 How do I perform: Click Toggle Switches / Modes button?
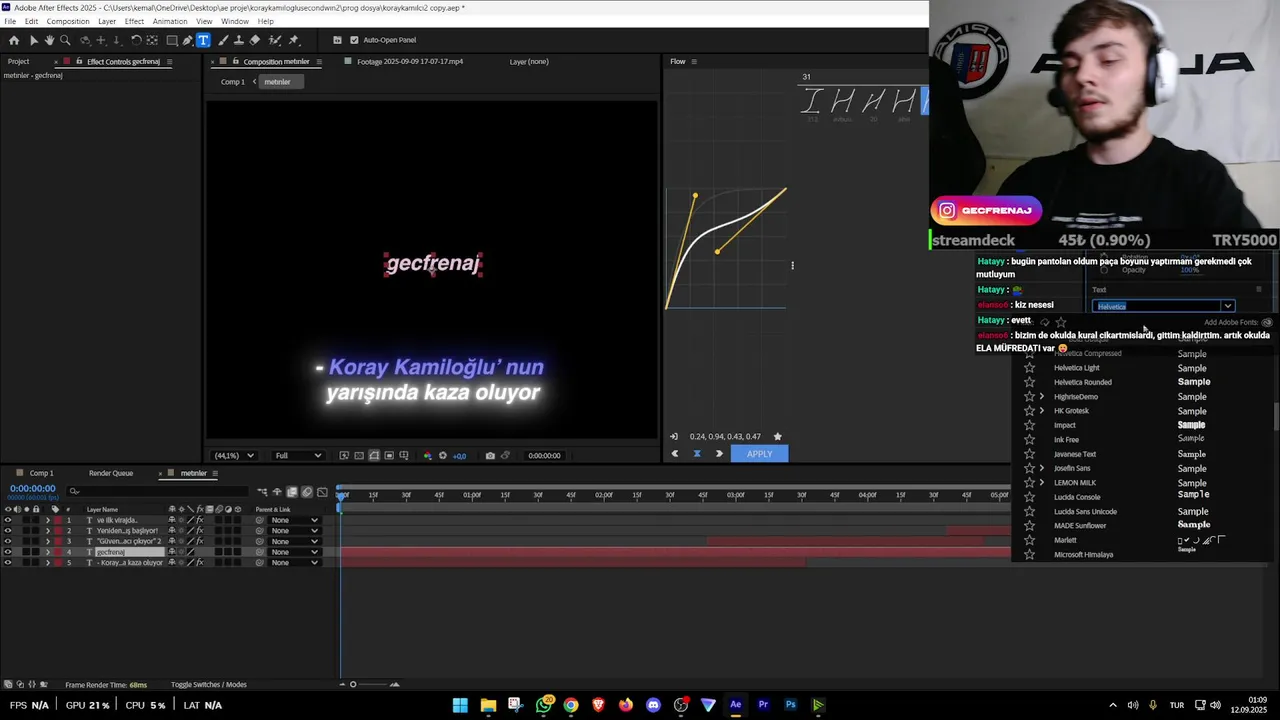[x=208, y=685]
